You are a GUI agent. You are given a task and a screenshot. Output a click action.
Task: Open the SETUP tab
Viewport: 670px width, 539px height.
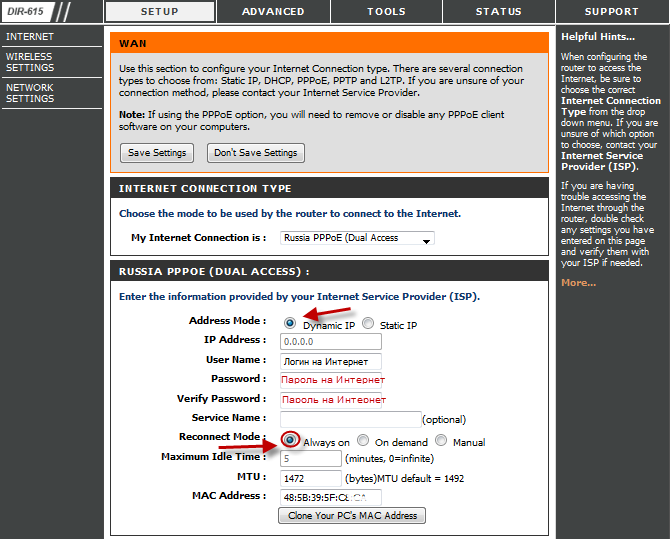click(x=158, y=12)
